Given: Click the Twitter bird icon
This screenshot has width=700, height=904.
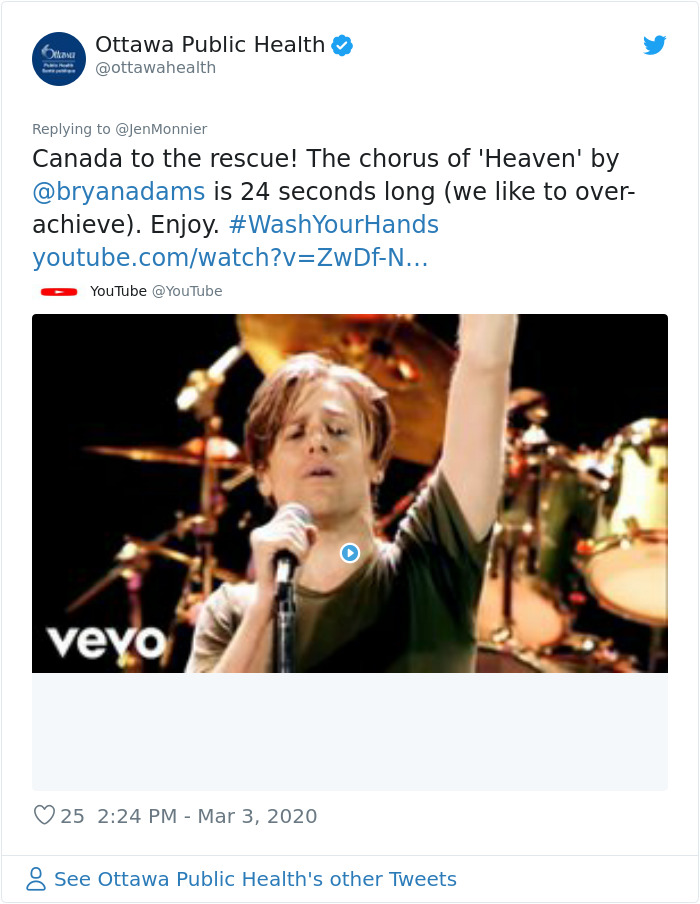Looking at the screenshot, I should (x=656, y=45).
